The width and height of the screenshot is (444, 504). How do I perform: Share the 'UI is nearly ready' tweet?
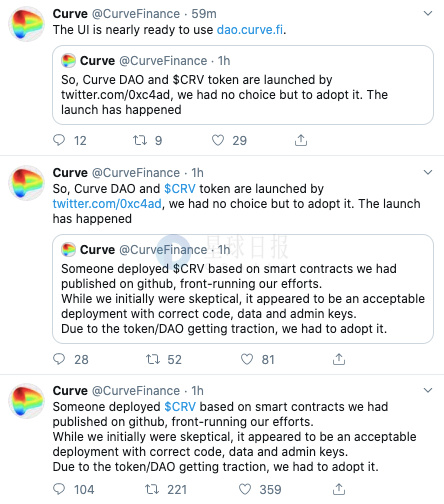pyautogui.click(x=301, y=140)
